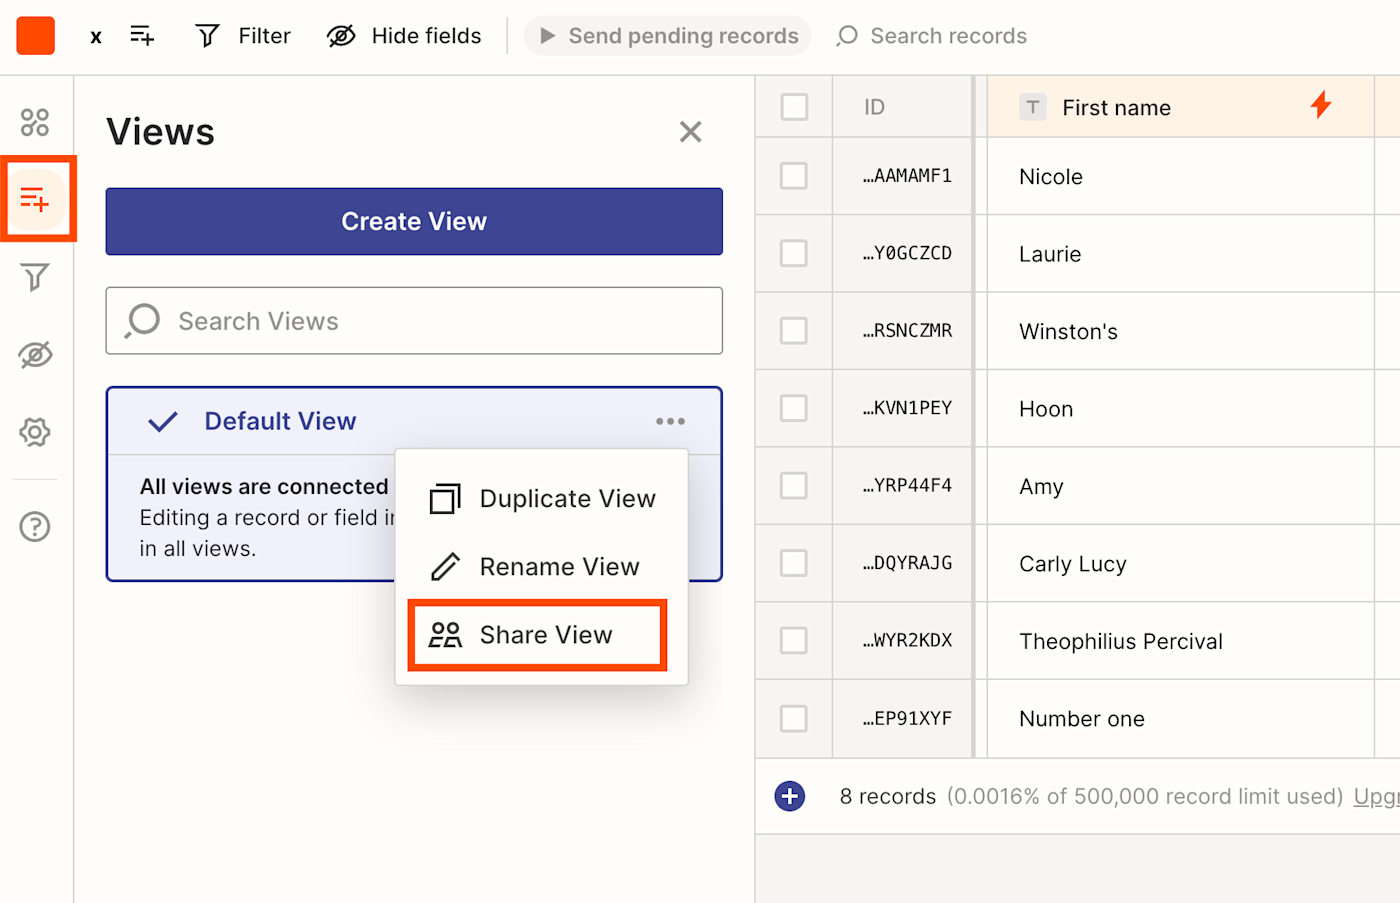
Task: Open Default View three-dot options menu
Action: pyautogui.click(x=670, y=421)
